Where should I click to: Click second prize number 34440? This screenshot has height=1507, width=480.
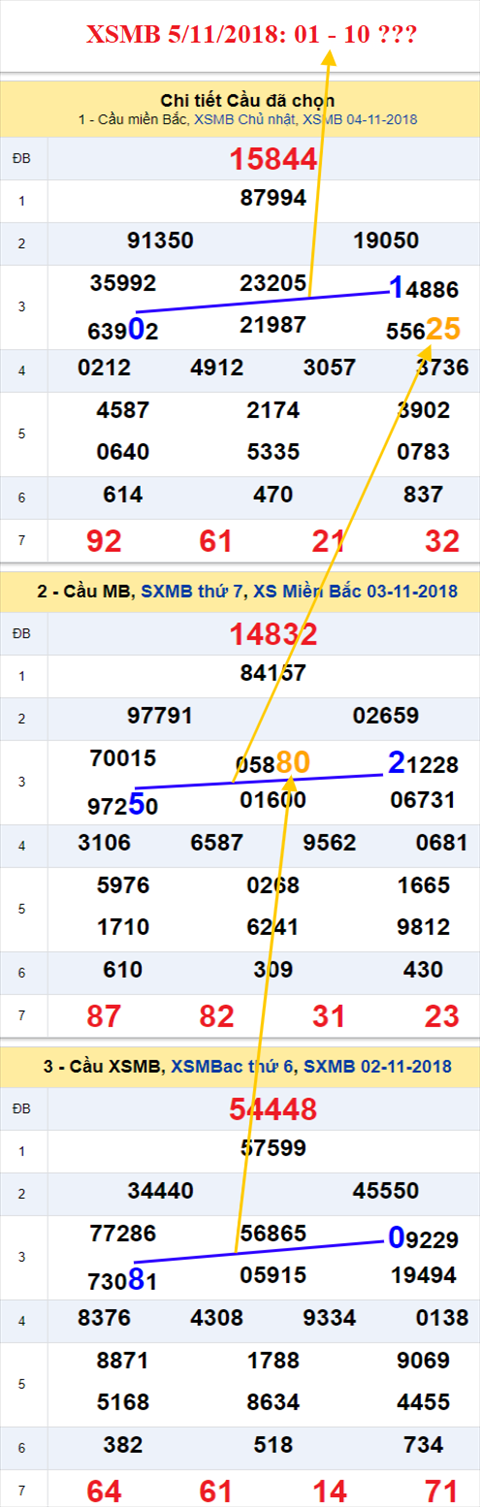160,1190
